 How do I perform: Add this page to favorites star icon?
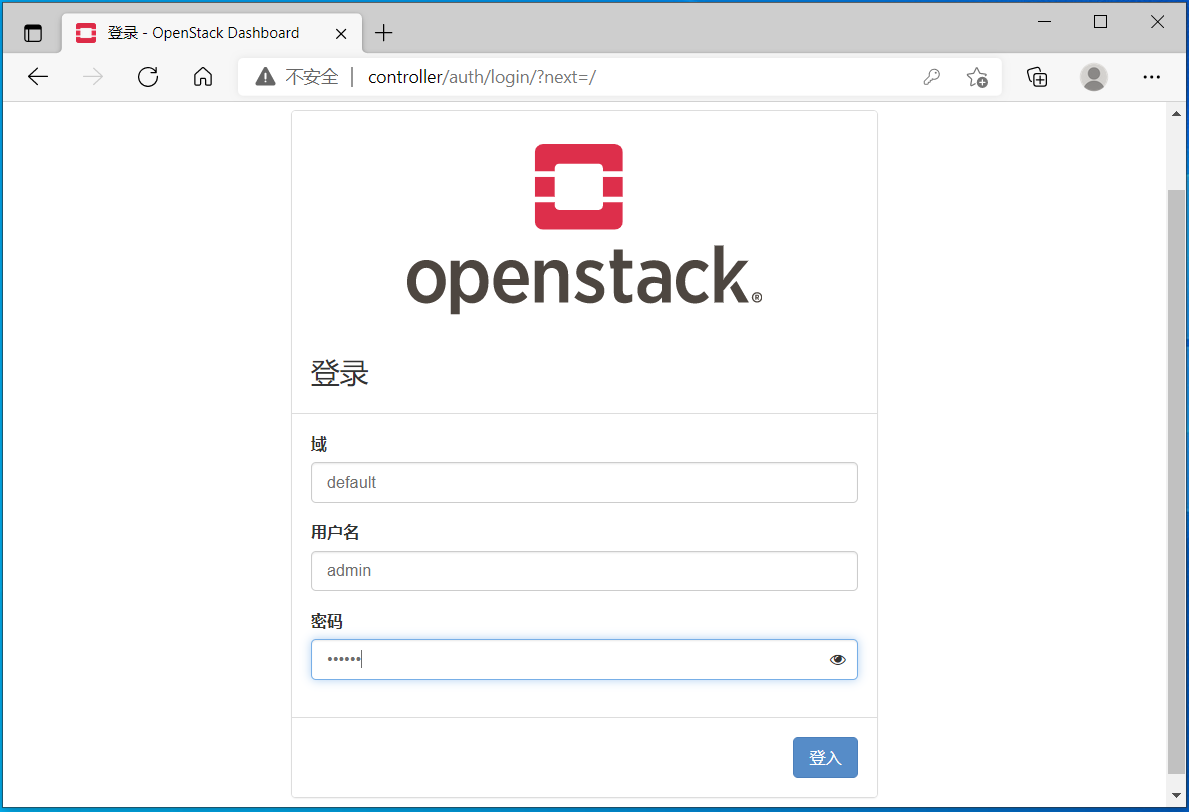[x=977, y=77]
